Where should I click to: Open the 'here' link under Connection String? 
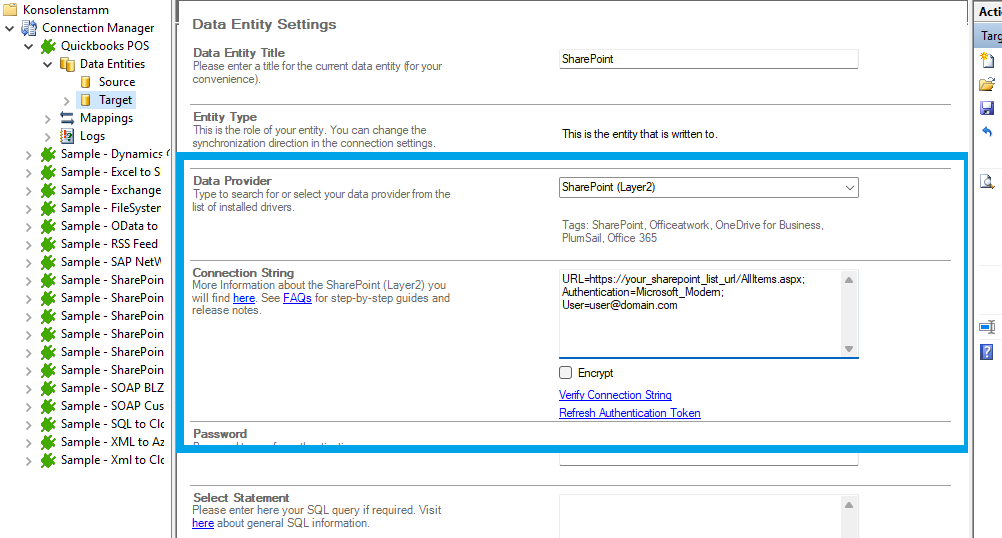244,298
